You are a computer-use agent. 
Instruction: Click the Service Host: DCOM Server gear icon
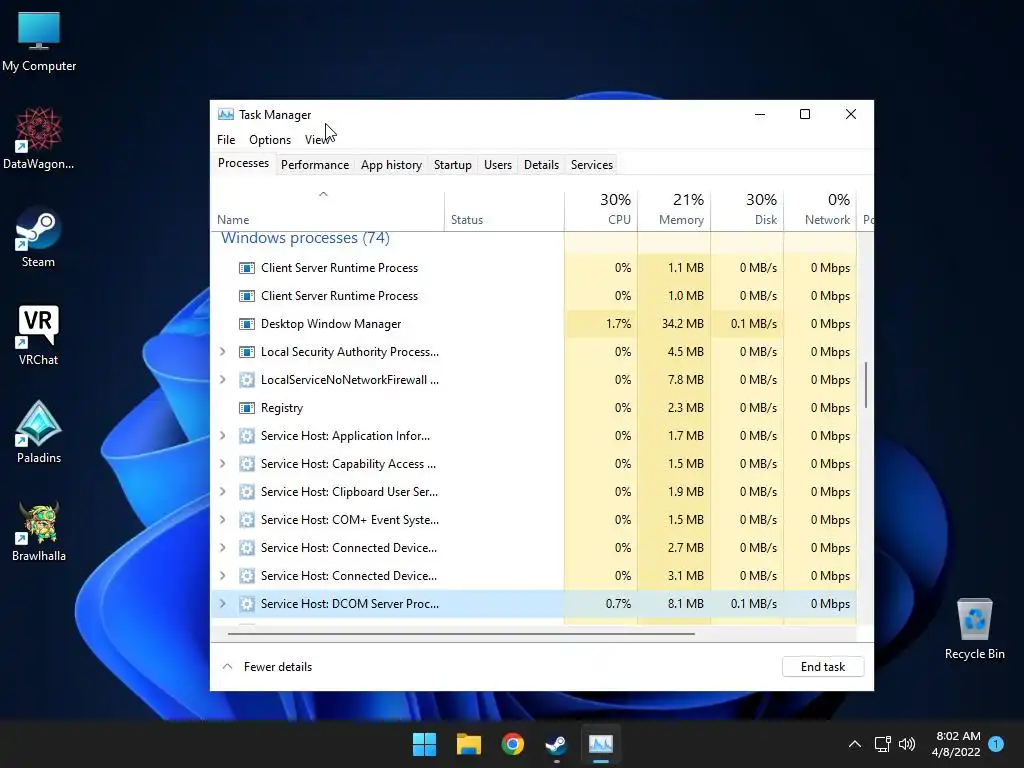point(247,604)
